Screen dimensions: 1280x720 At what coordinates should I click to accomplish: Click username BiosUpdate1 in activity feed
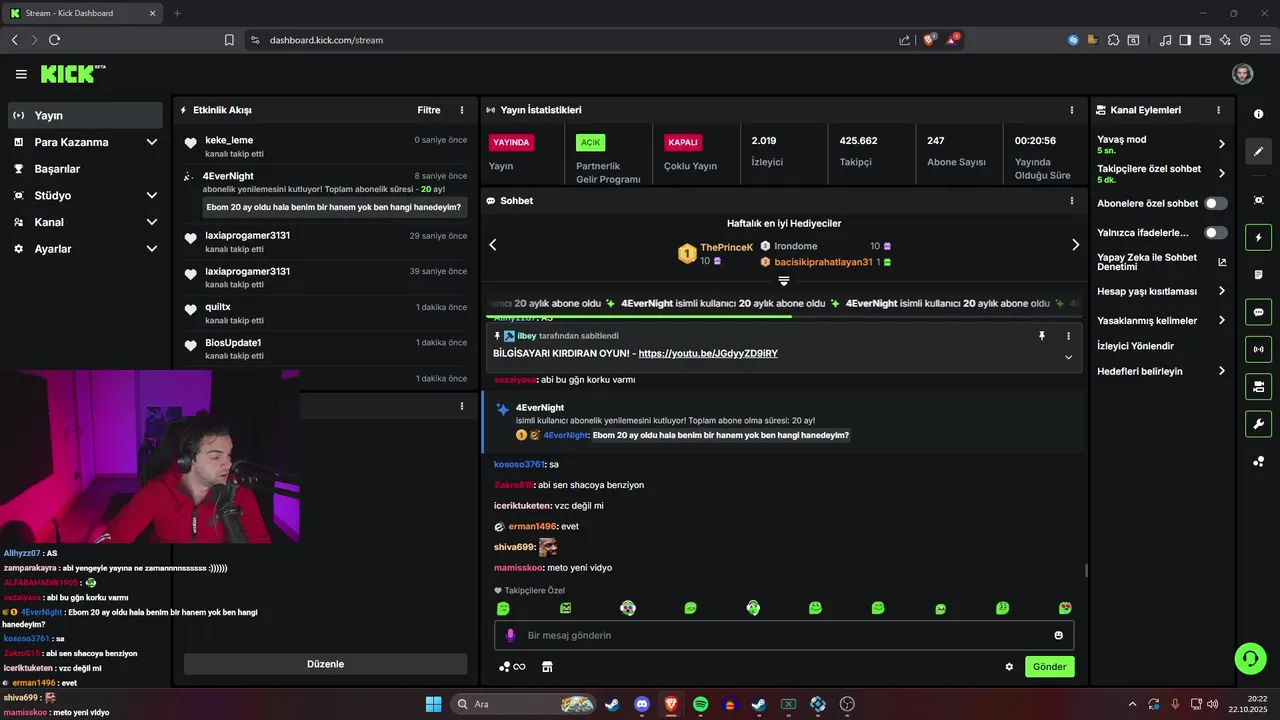233,343
